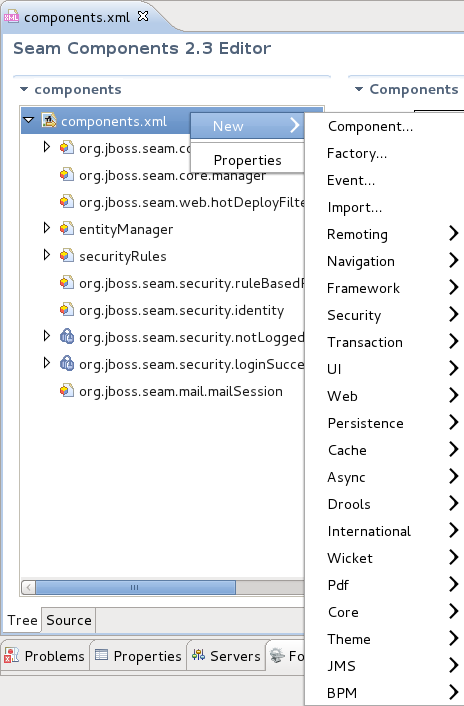This screenshot has height=706, width=464.
Task: Click the securityRules component icon
Action: click(67, 256)
